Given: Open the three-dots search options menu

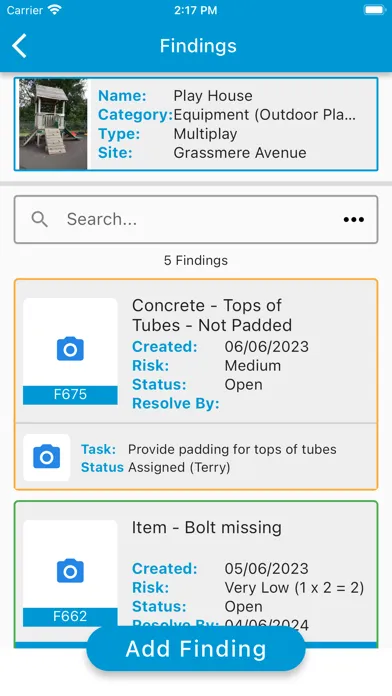Looking at the screenshot, I should point(354,219).
